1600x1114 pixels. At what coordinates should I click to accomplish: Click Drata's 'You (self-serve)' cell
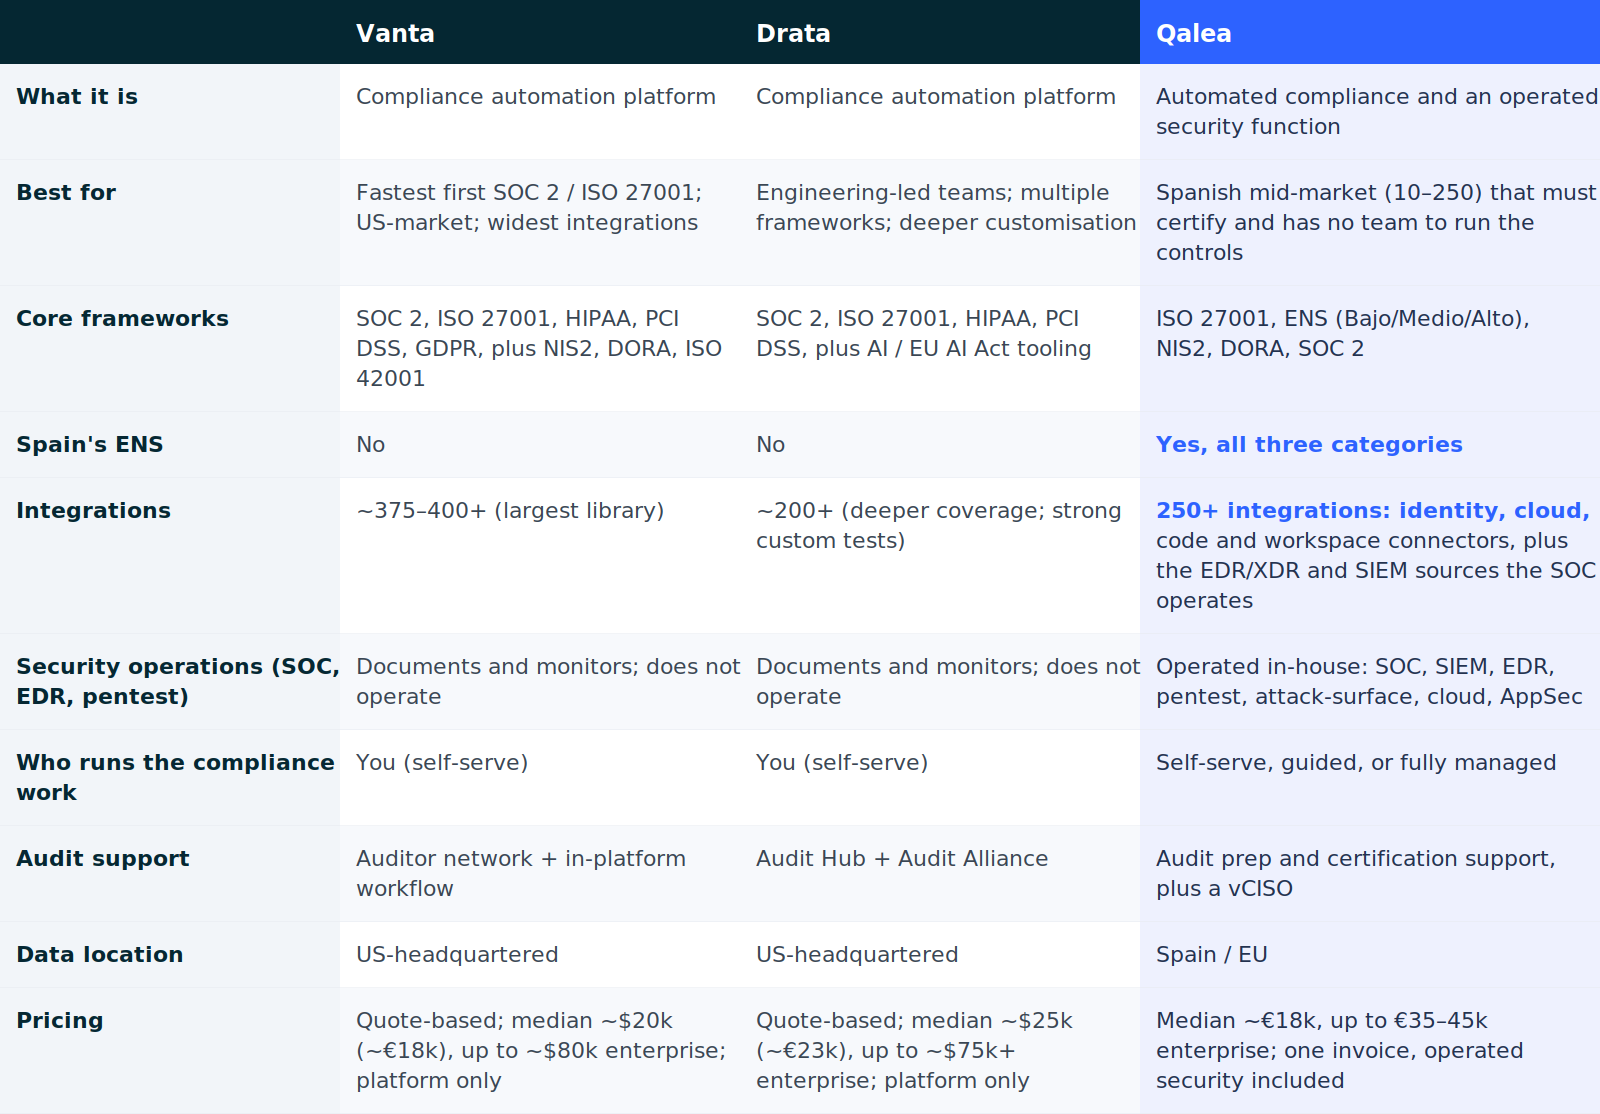pyautogui.click(x=842, y=762)
